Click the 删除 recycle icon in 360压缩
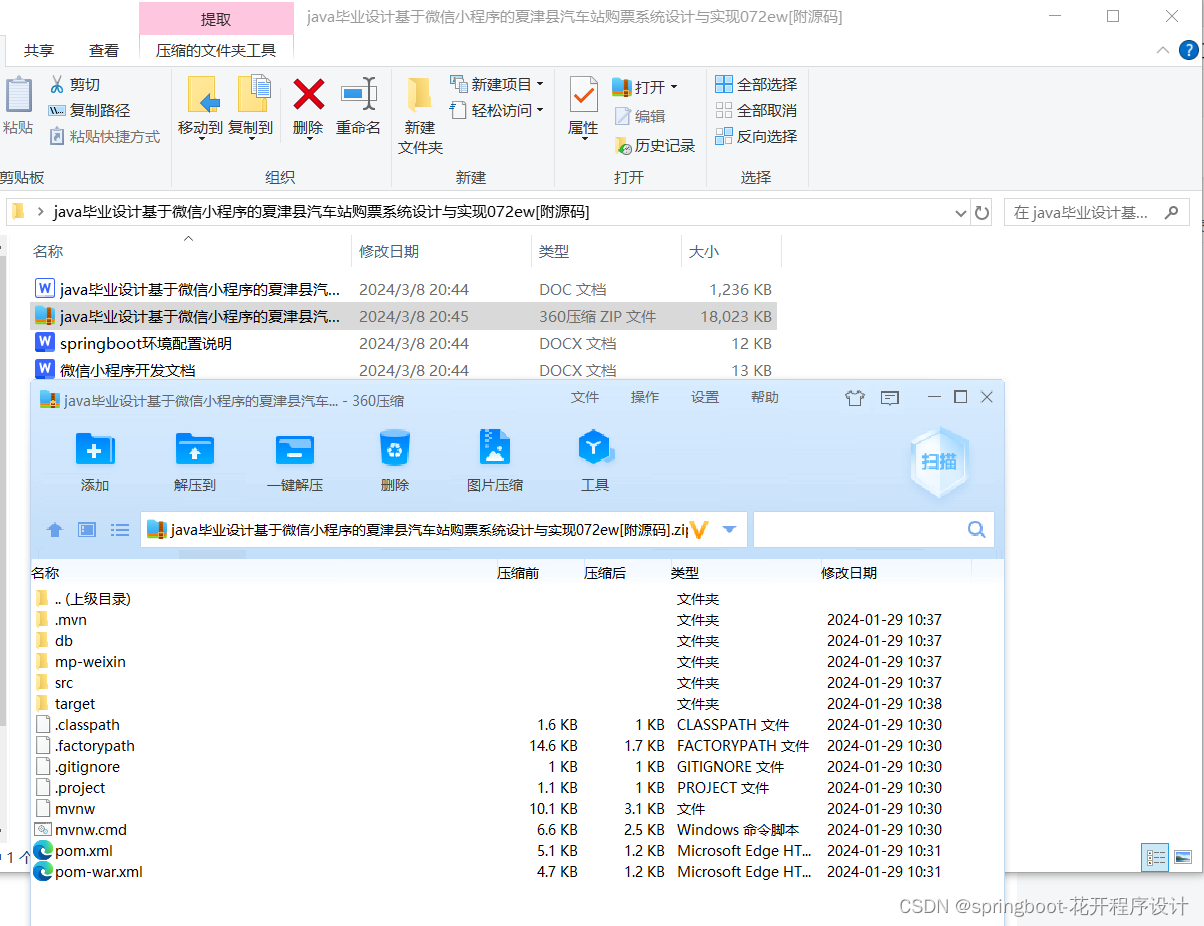This screenshot has width=1204, height=926. pos(395,448)
